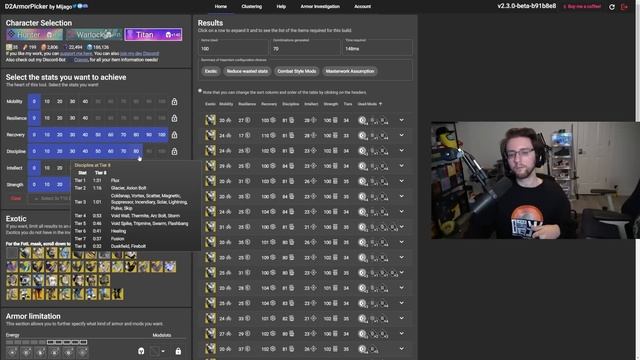Click the sort arrow beside Used Mods

point(380,104)
